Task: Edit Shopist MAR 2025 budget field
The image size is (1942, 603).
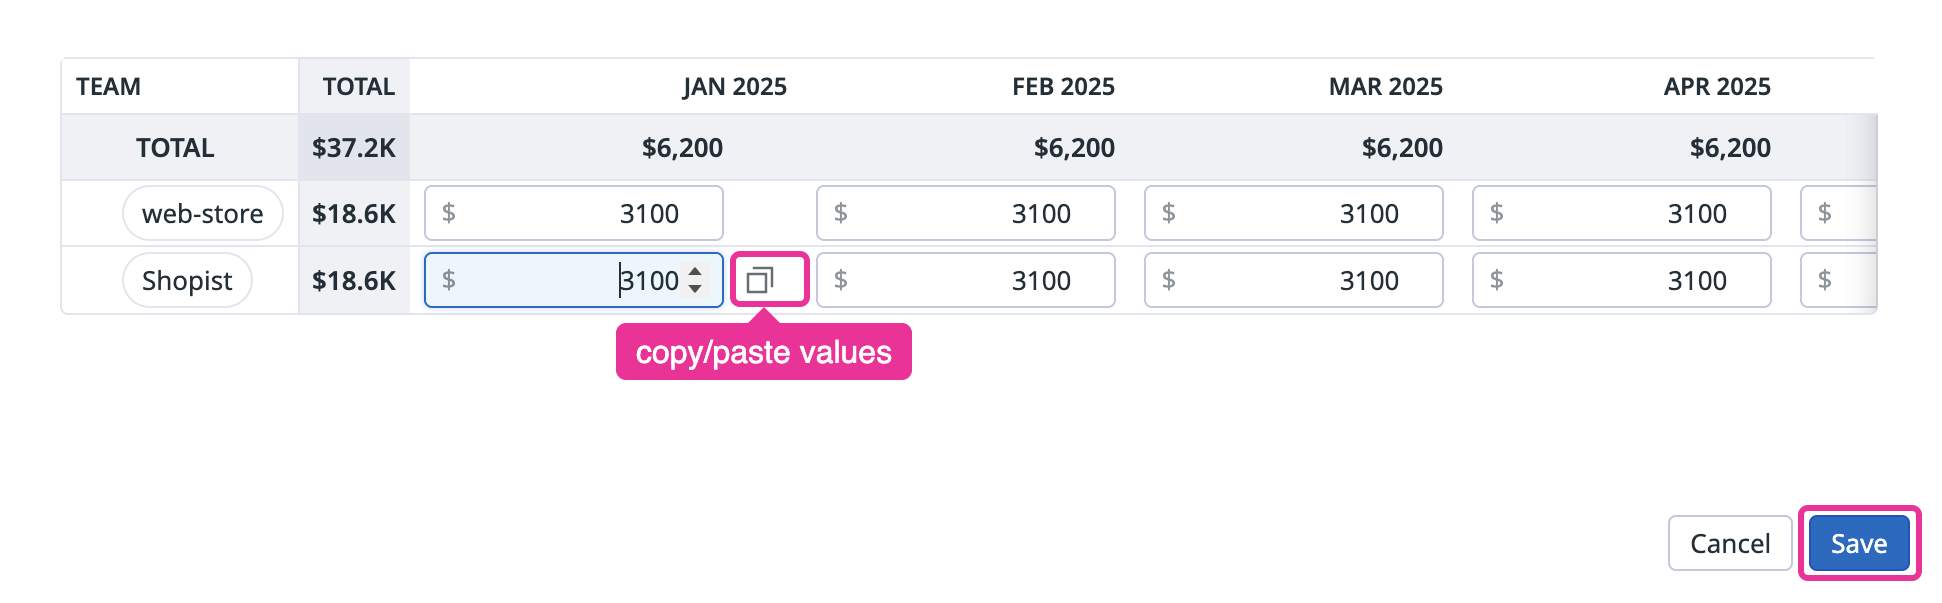Action: 1293,280
